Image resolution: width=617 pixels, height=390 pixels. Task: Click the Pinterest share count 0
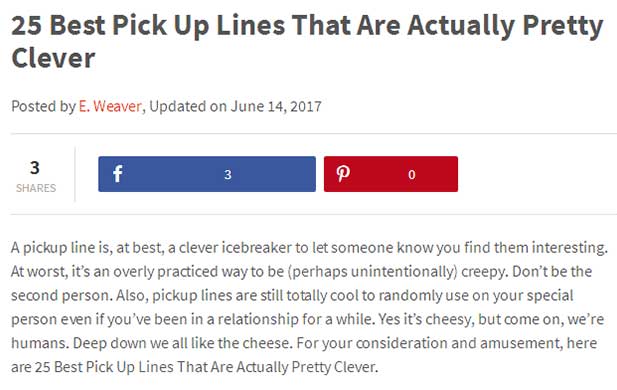[x=412, y=174]
